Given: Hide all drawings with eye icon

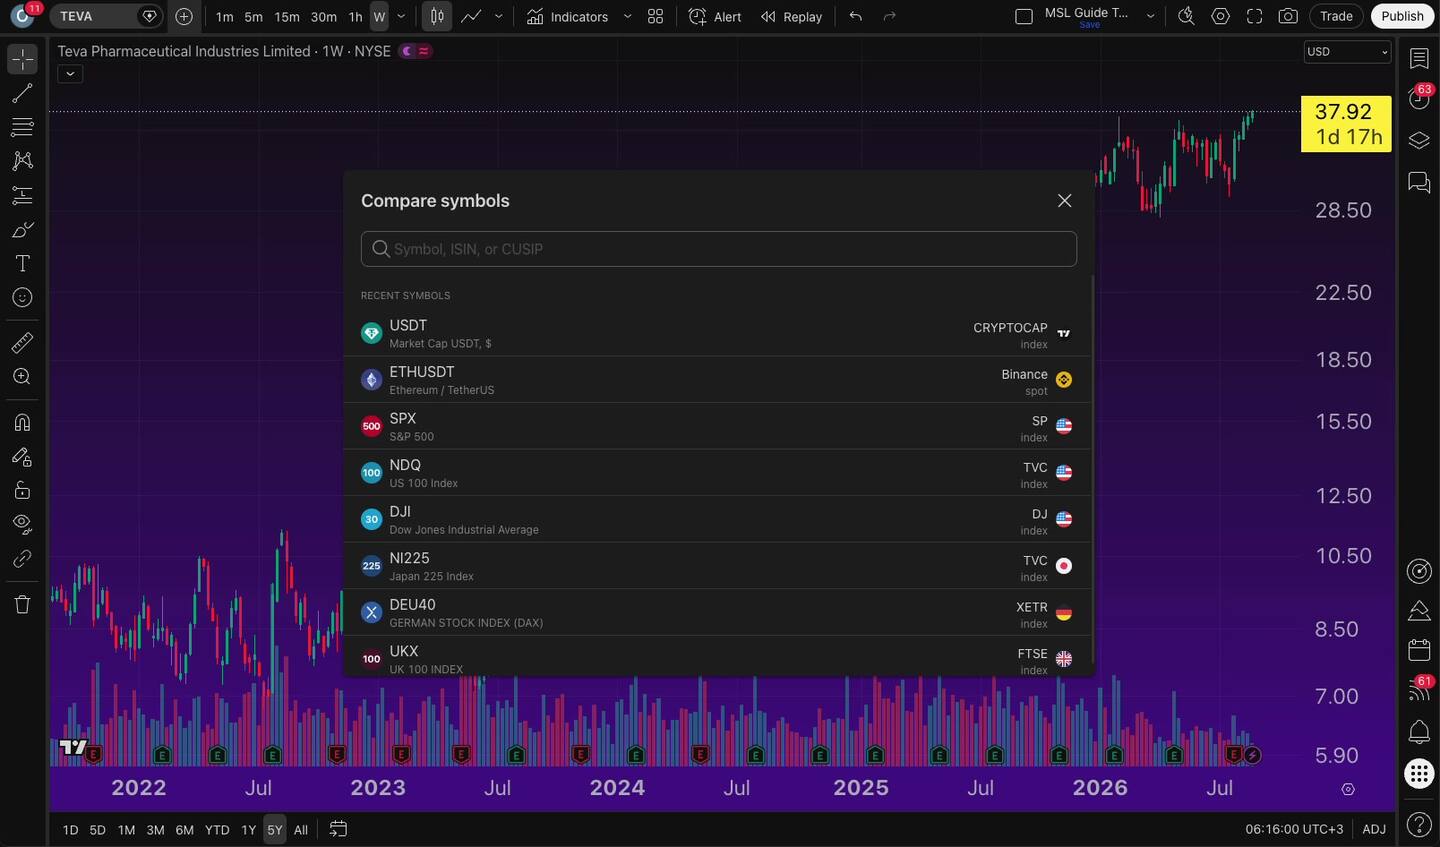Looking at the screenshot, I should [22, 524].
